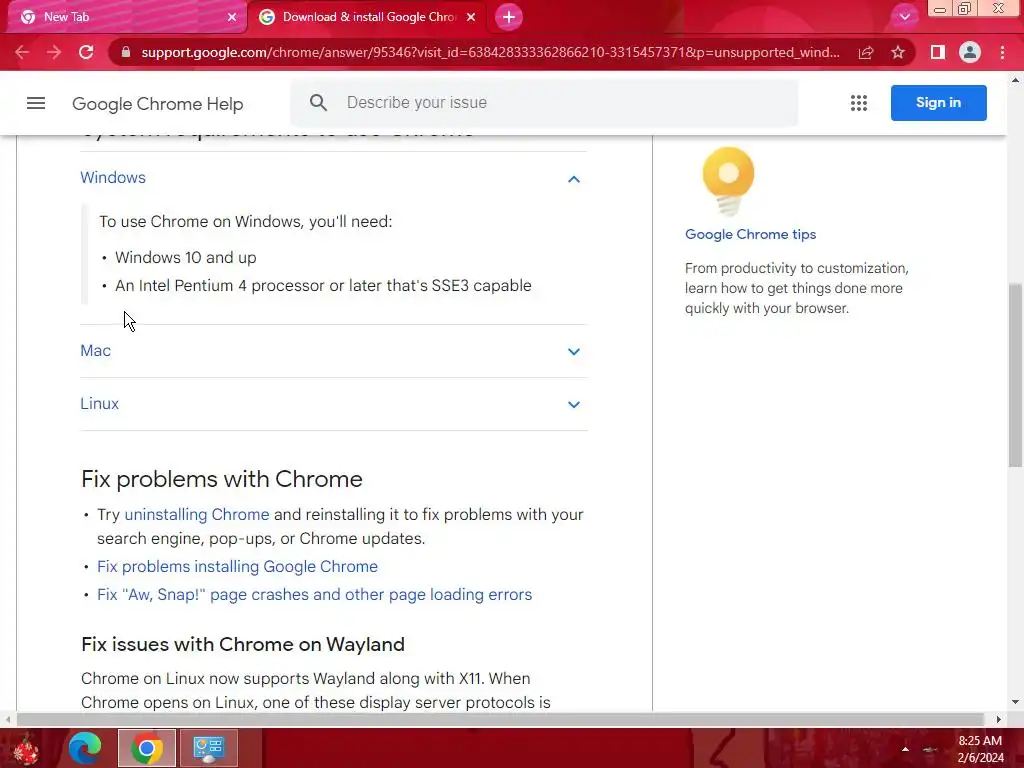Launch Microsoft Edge from taskbar
Image resolution: width=1024 pixels, height=768 pixels.
85,748
